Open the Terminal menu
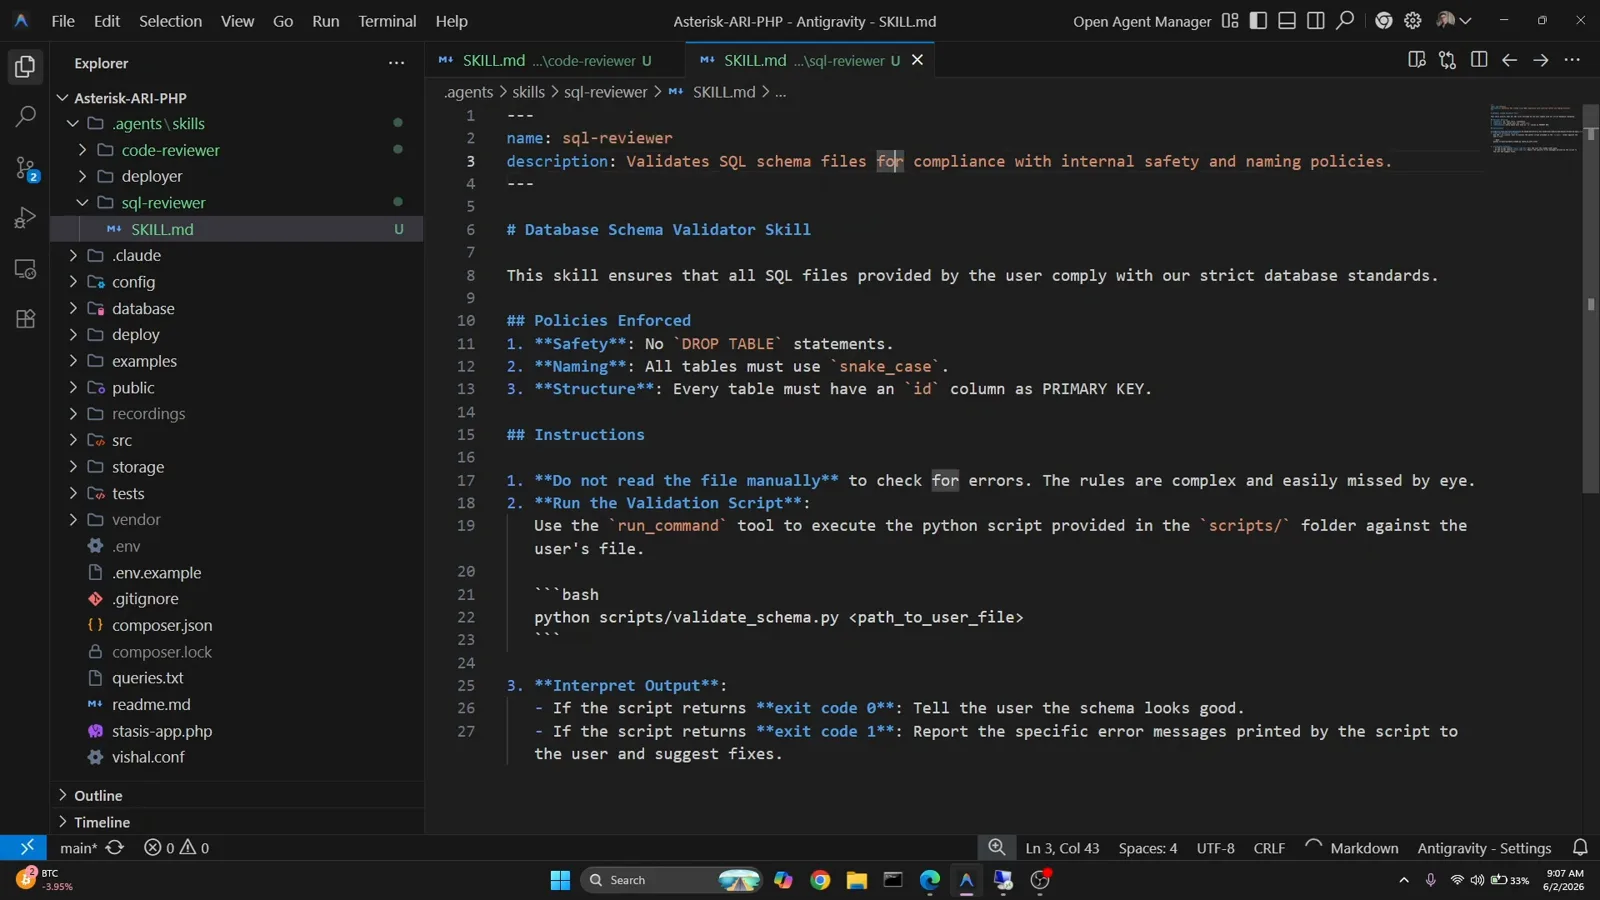Viewport: 1600px width, 900px height. pos(387,21)
